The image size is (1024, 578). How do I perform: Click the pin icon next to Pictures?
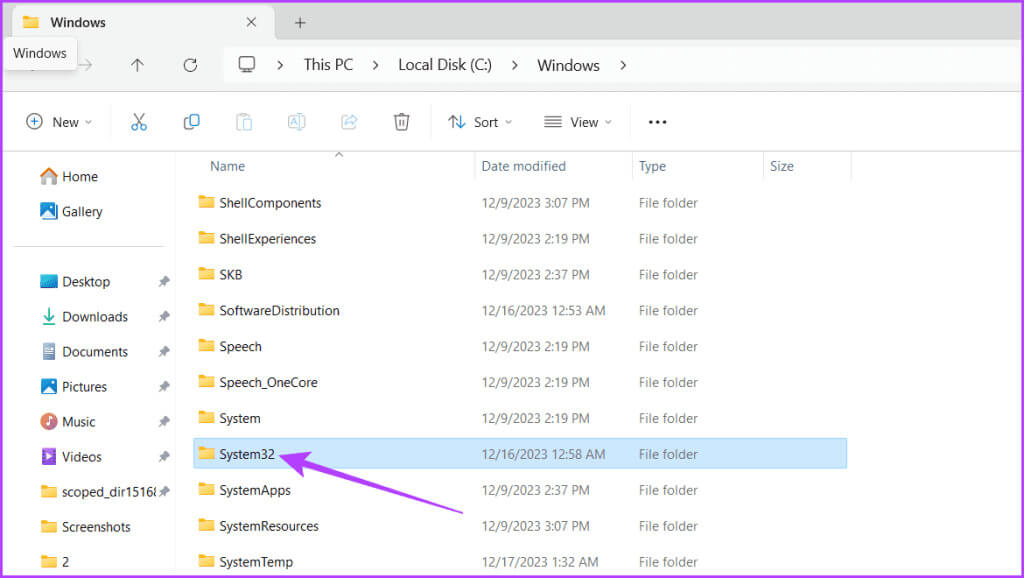[164, 387]
